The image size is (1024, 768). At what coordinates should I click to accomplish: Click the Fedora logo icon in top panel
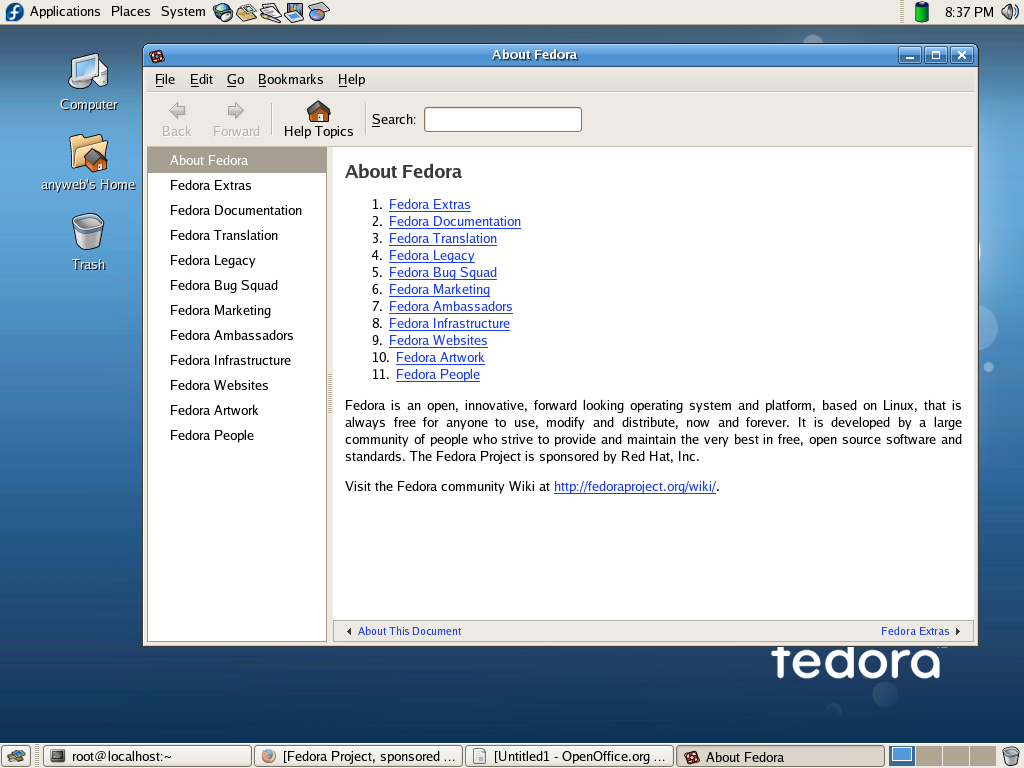click(x=14, y=12)
